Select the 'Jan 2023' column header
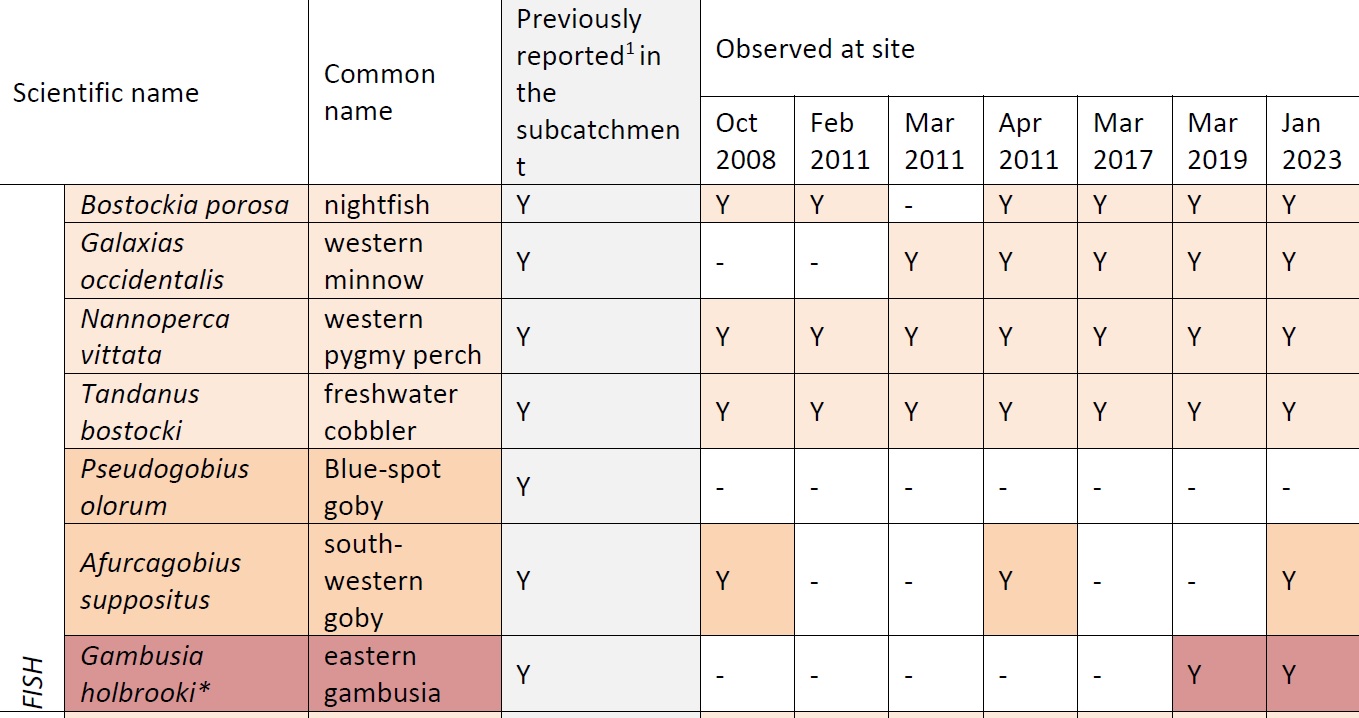The height and width of the screenshot is (718, 1359). [x=1311, y=141]
